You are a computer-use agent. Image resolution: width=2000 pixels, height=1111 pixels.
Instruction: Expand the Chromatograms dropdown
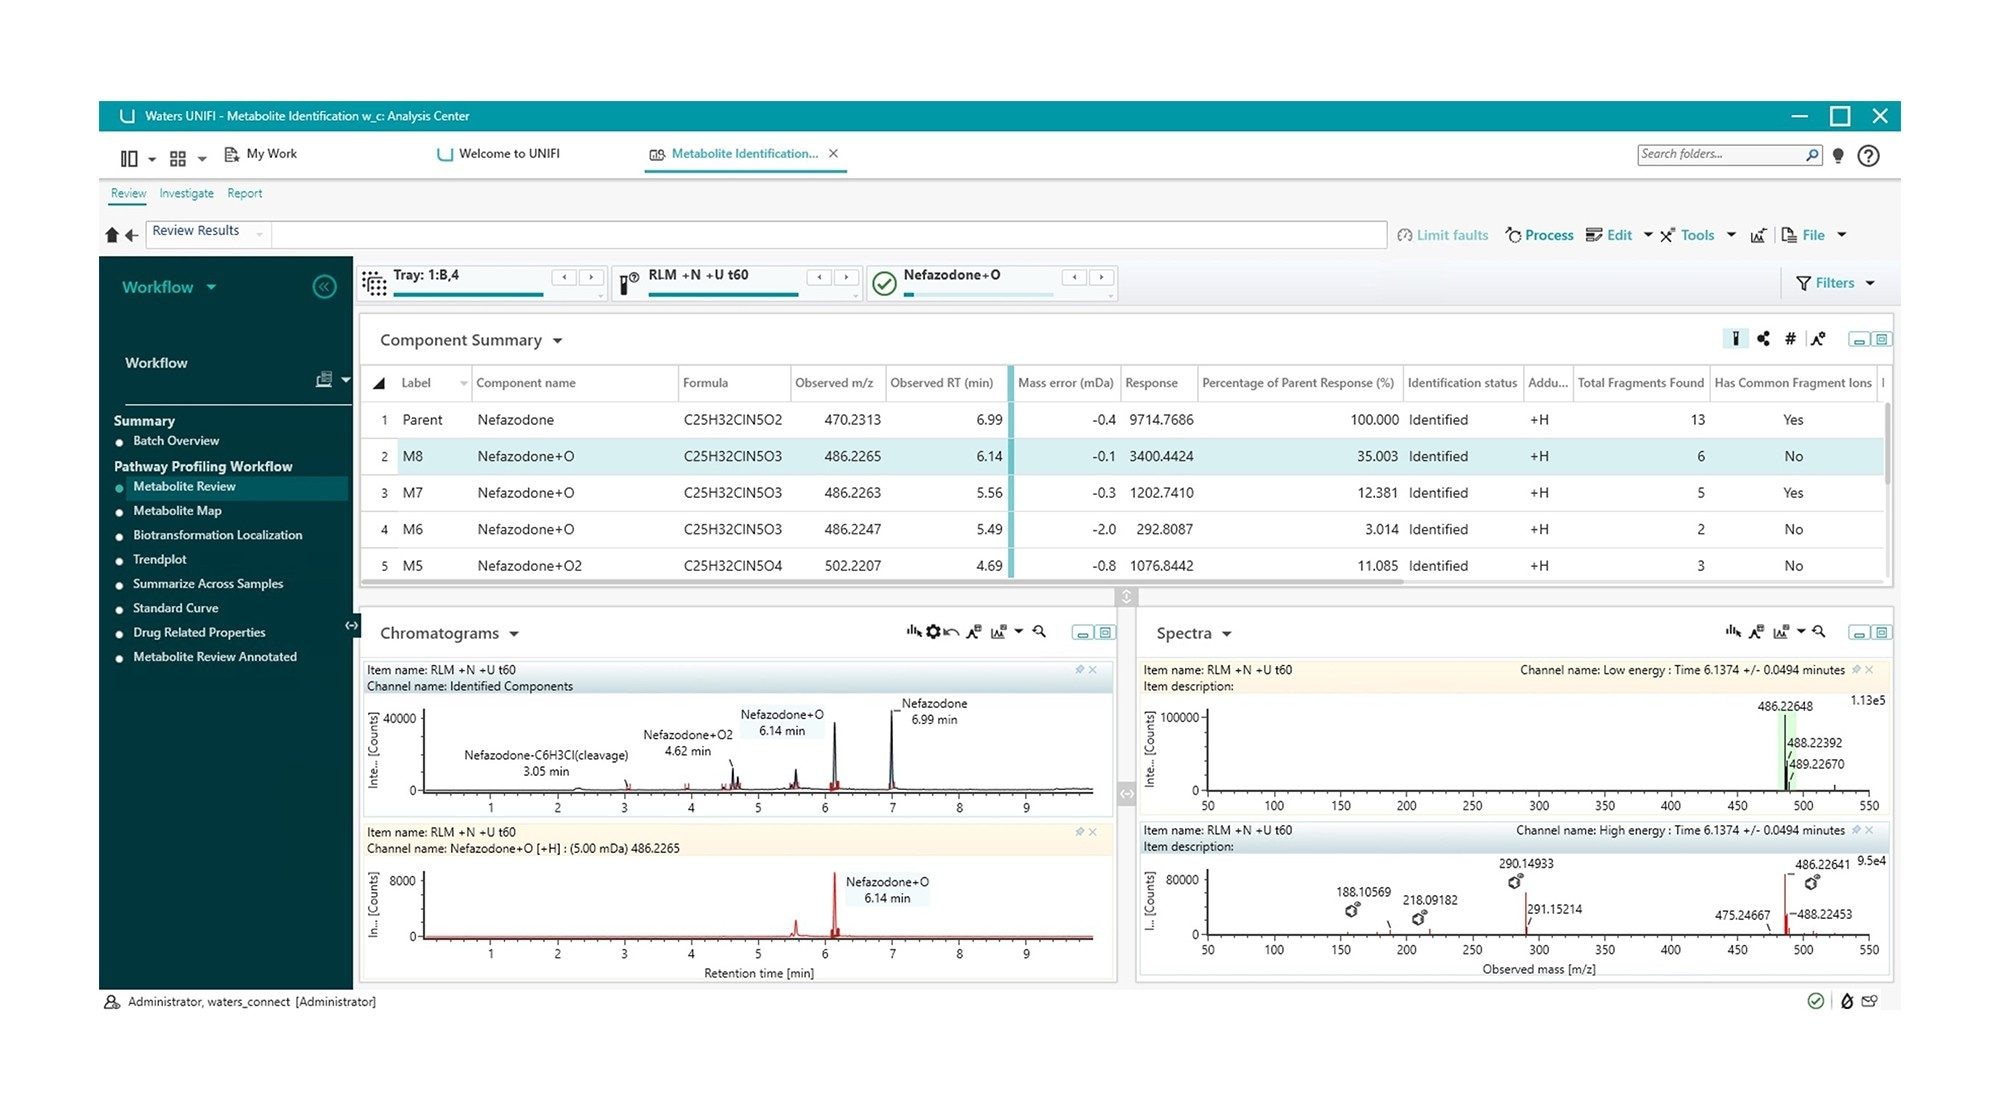click(514, 634)
